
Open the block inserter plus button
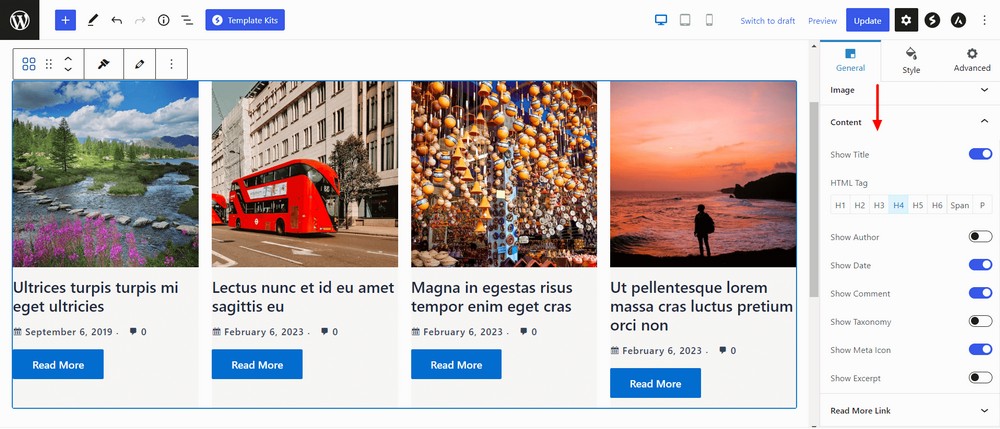pyautogui.click(x=65, y=20)
